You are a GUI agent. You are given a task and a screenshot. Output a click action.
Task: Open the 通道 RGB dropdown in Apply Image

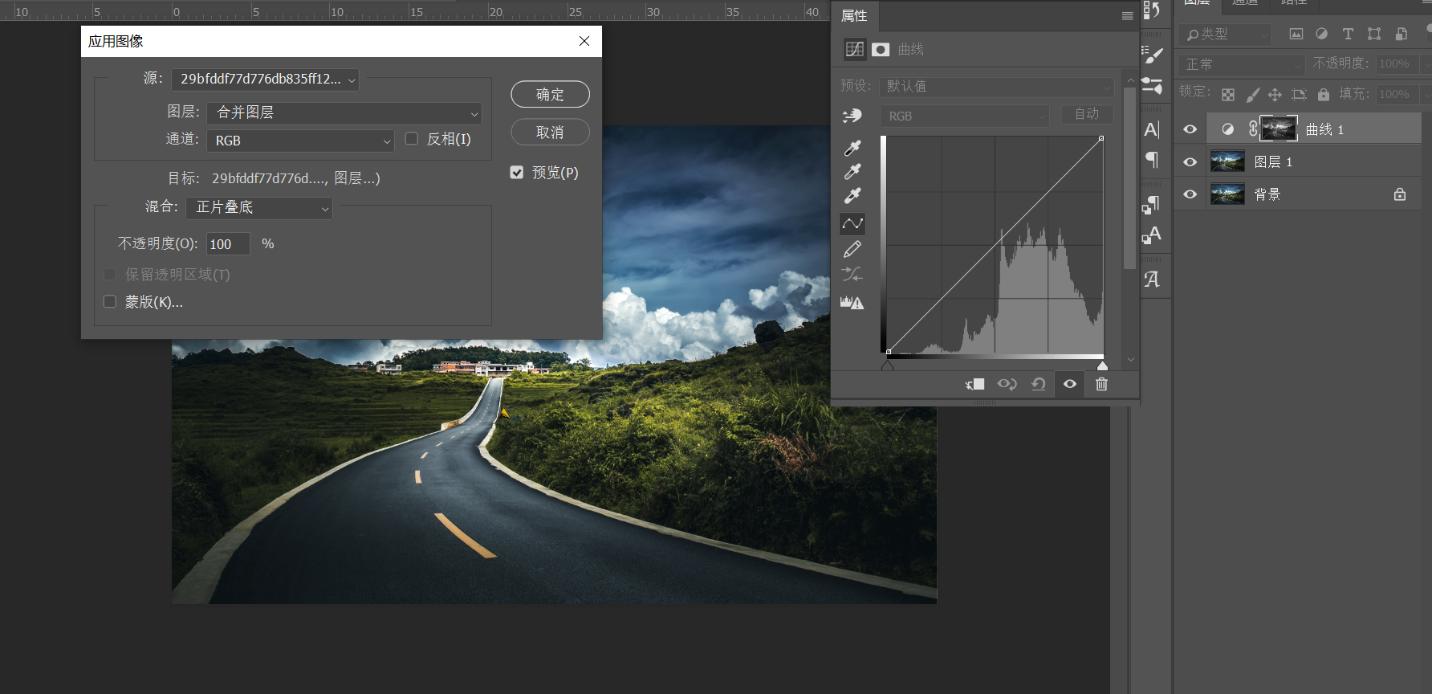click(x=300, y=140)
